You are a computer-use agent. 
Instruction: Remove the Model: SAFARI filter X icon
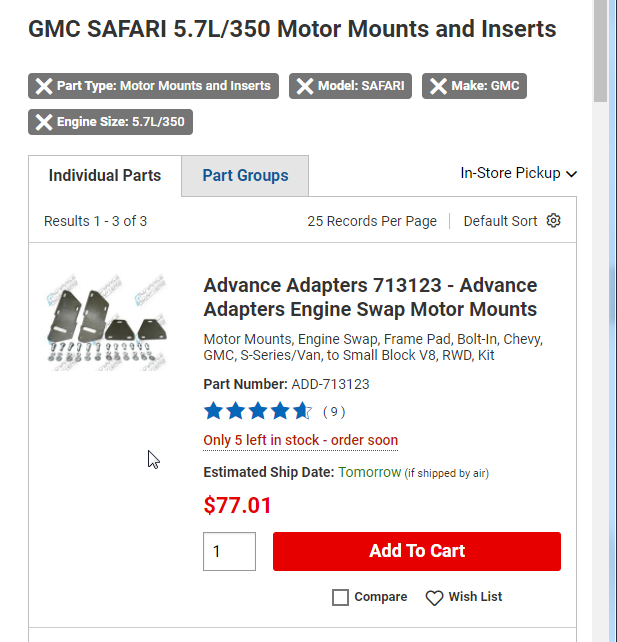pyautogui.click(x=305, y=86)
